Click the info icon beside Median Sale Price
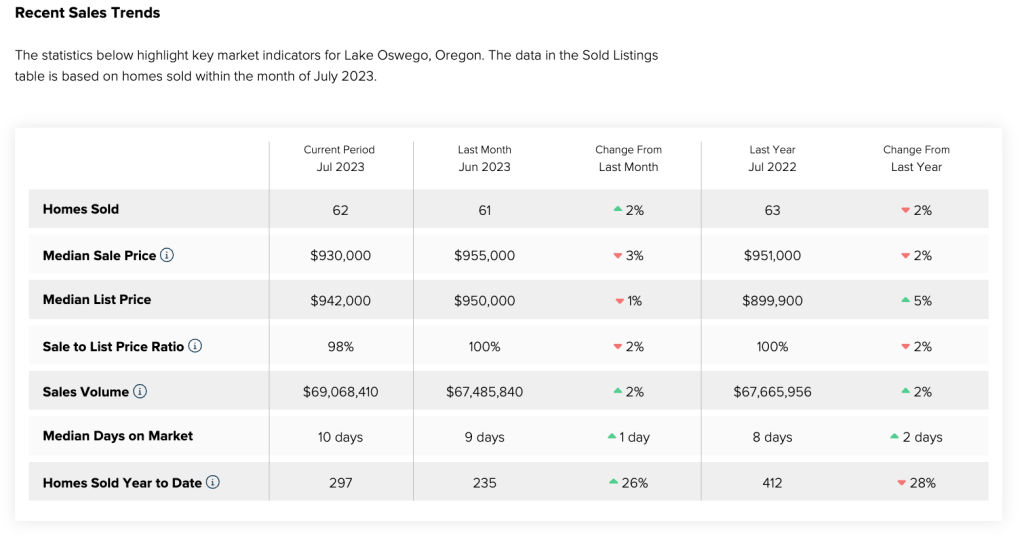Image resolution: width=1024 pixels, height=536 pixels. [x=167, y=255]
